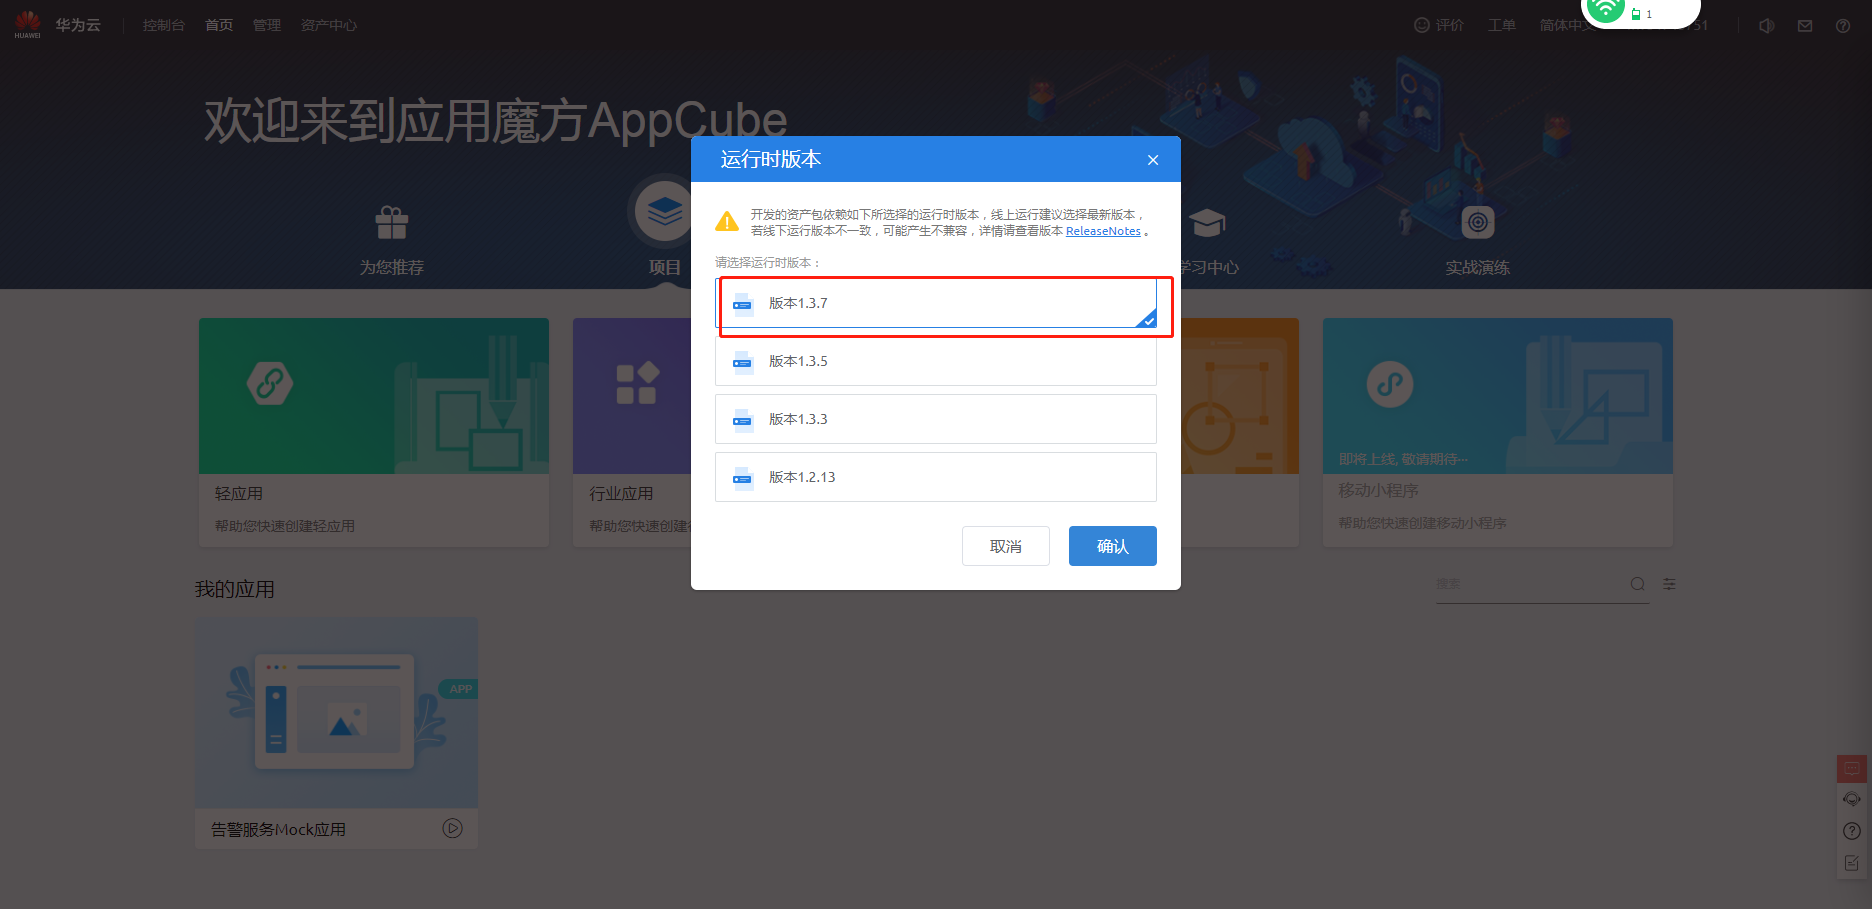Open the 学习中心 graduation cap tab
Screen dimensions: 1872x909
click(1208, 240)
